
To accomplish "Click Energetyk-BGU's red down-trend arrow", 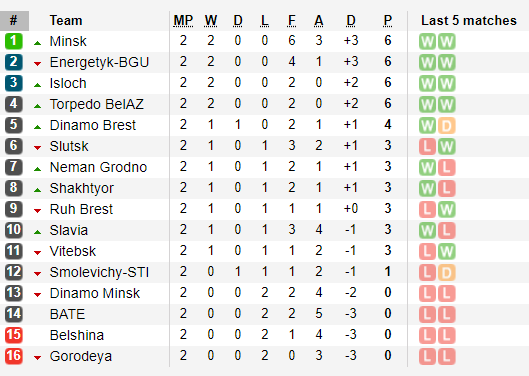I will coord(37,63).
